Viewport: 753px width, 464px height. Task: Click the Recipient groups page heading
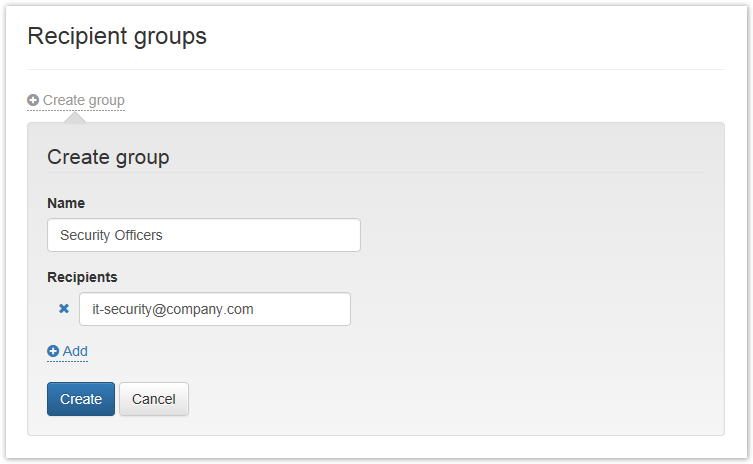pos(117,36)
